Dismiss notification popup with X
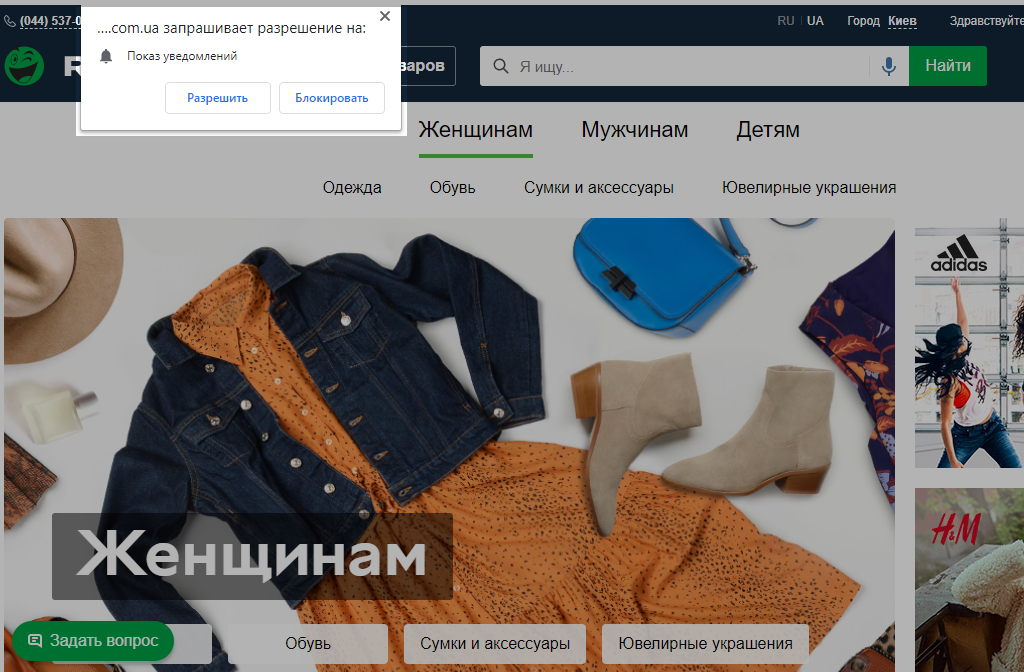The width and height of the screenshot is (1024, 672). pos(384,15)
